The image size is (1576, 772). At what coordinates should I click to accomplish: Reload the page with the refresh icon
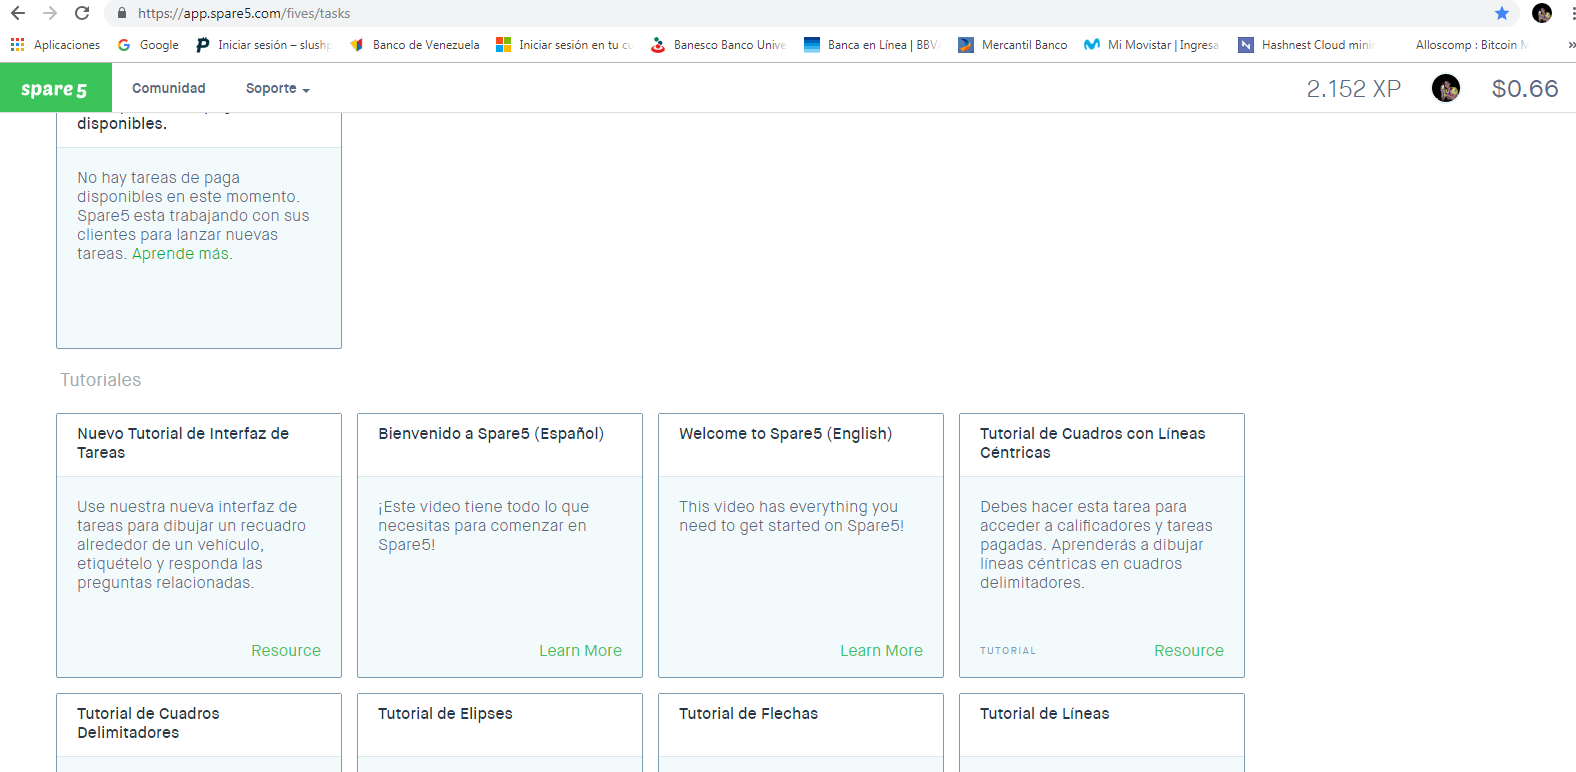pos(82,13)
